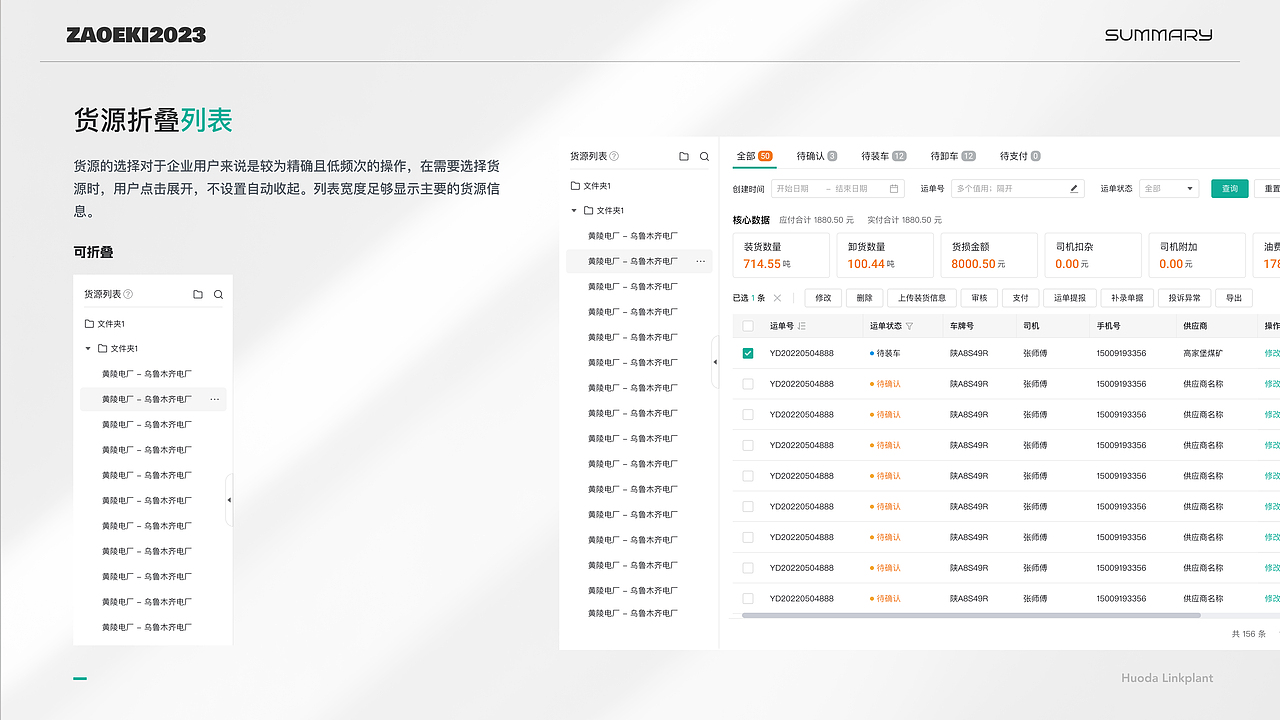Click the 开始日期 date input
The image size is (1280, 720).
click(x=793, y=188)
